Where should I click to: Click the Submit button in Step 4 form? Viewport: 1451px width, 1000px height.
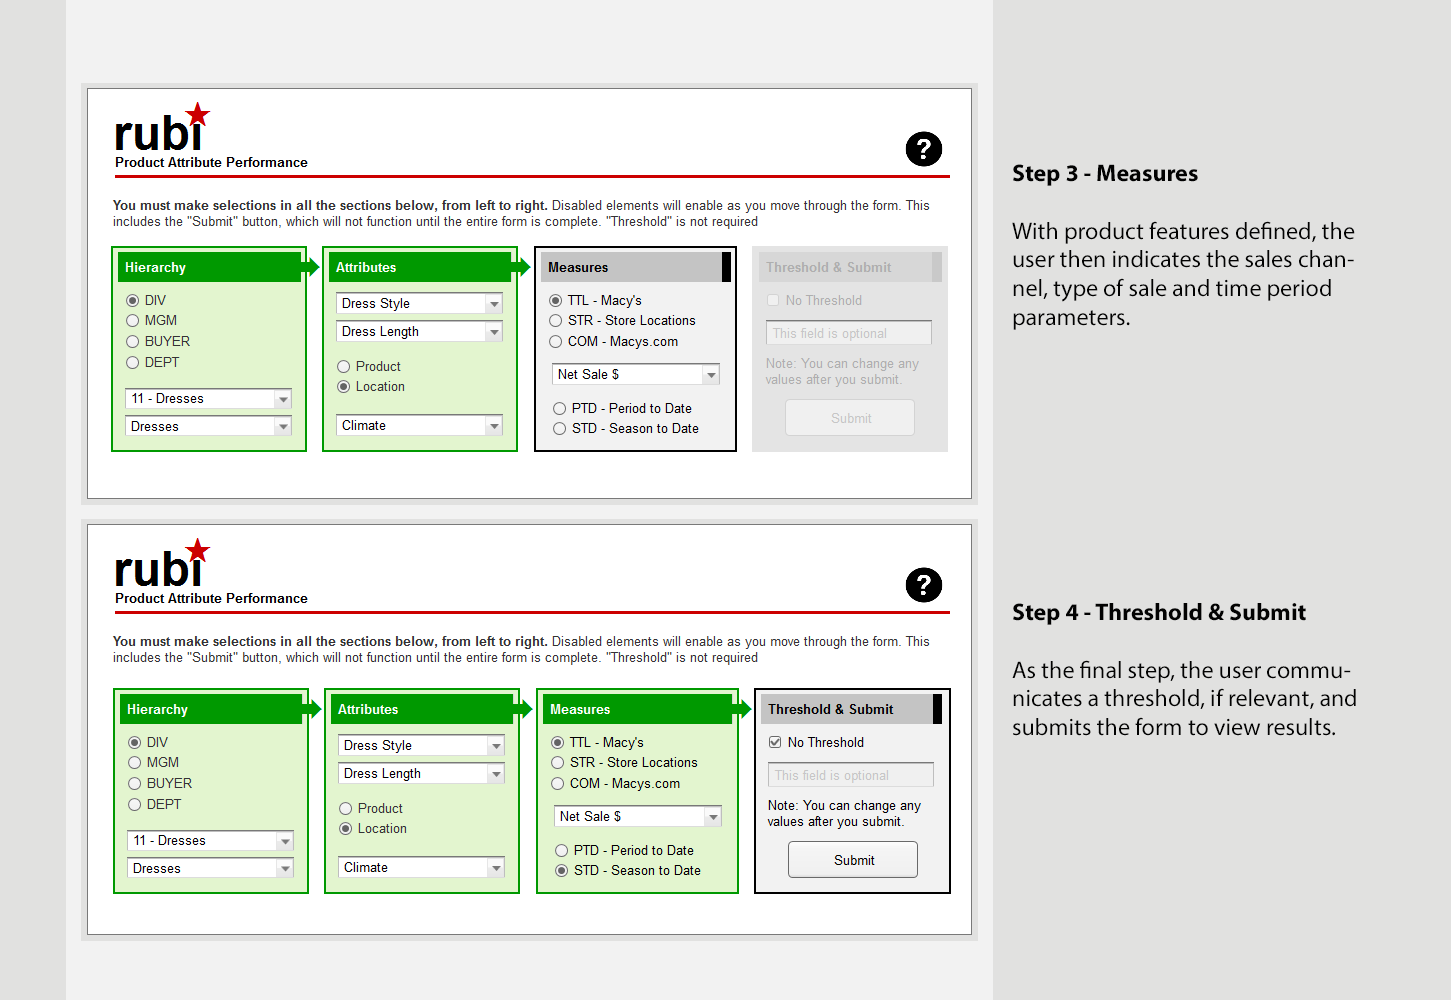point(853,860)
